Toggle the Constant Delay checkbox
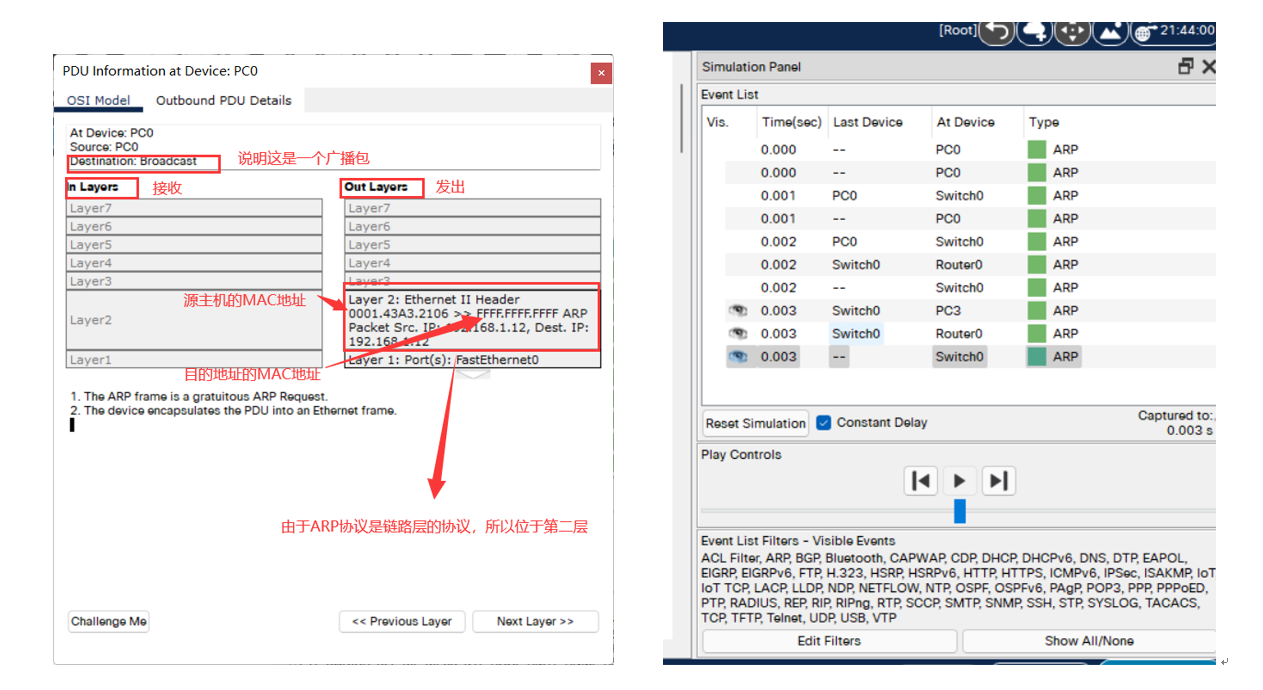 click(824, 422)
